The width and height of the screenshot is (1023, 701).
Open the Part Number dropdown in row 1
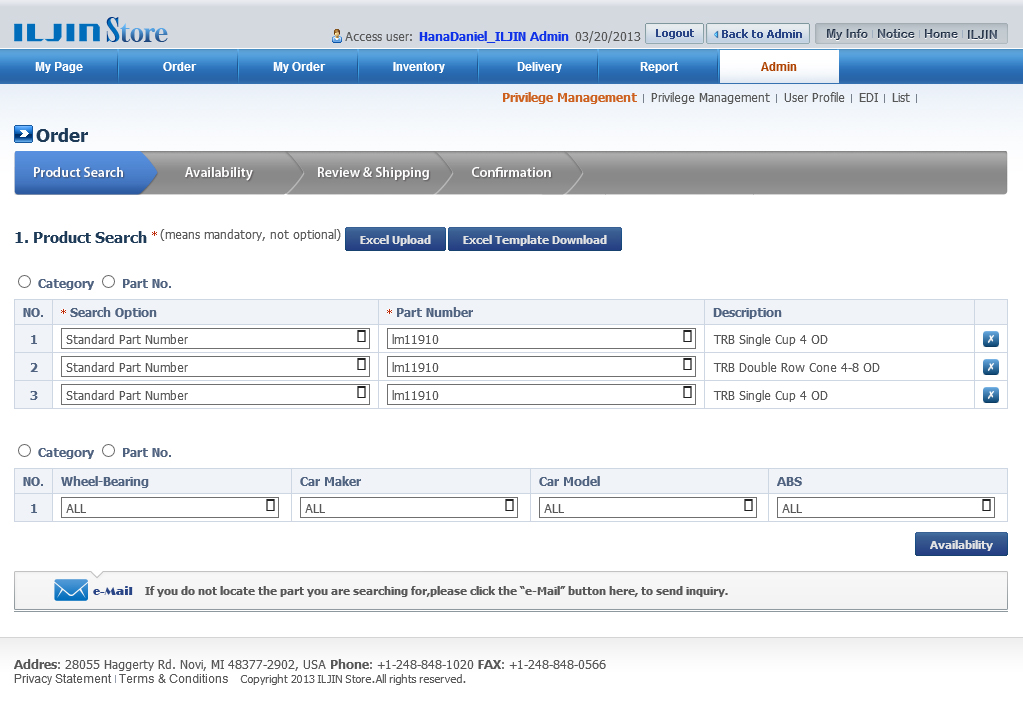coord(541,339)
